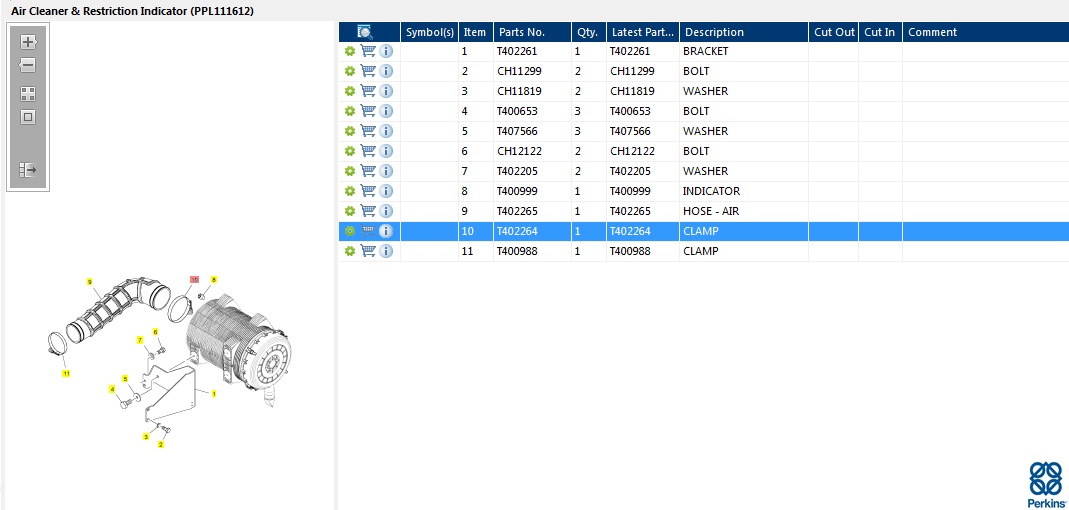Screen dimensions: 1069x510
Task: Show info for CLAMP T400988
Action: (x=386, y=251)
